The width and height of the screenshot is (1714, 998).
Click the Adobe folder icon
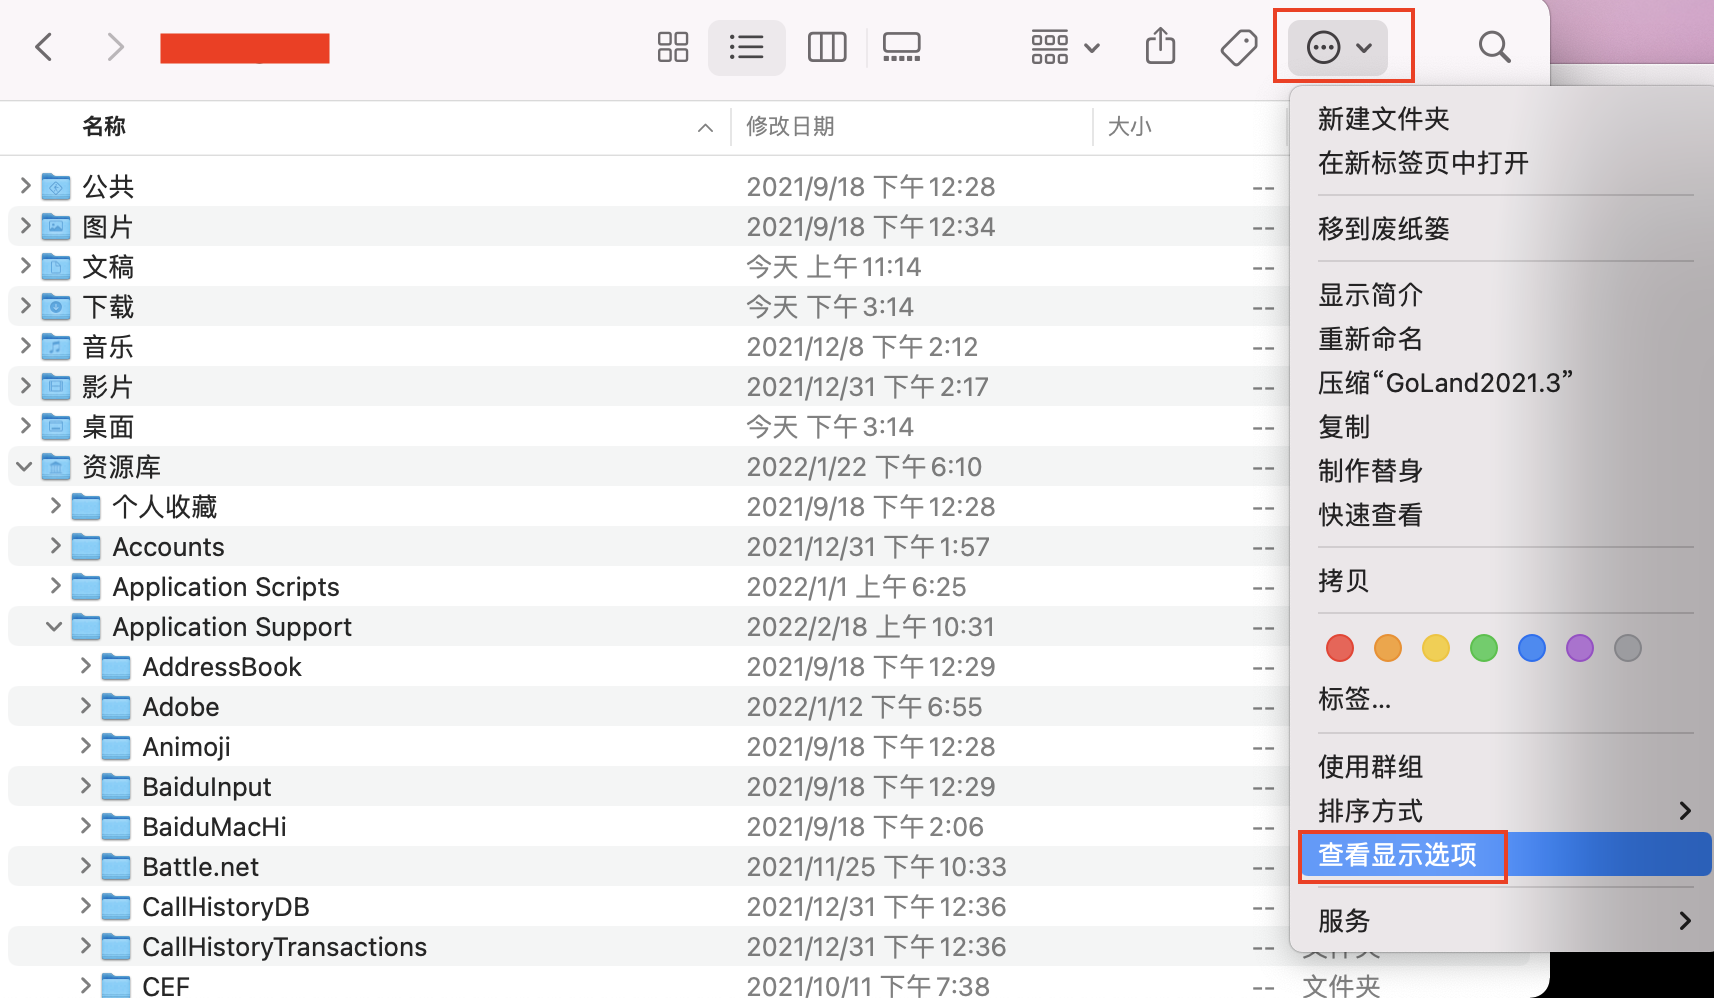pyautogui.click(x=116, y=707)
